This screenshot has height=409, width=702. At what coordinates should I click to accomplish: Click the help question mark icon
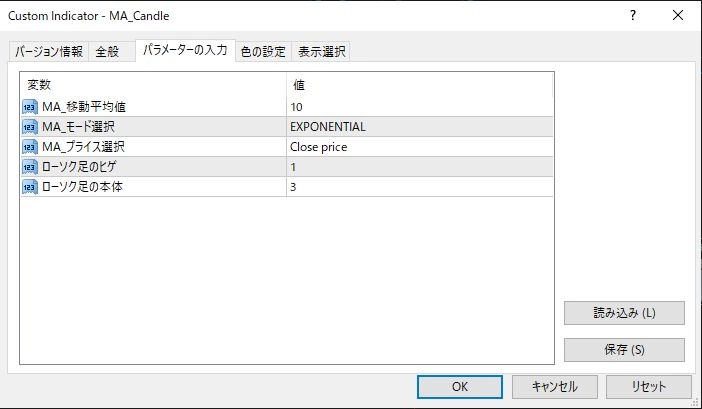tap(633, 16)
